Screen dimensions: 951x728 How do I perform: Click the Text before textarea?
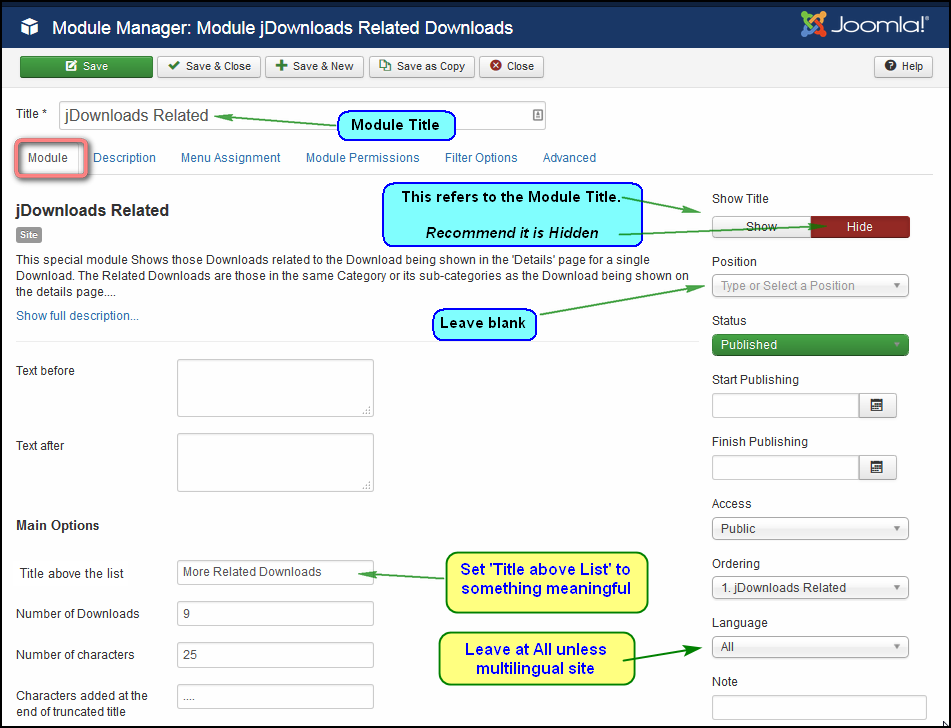click(x=275, y=388)
